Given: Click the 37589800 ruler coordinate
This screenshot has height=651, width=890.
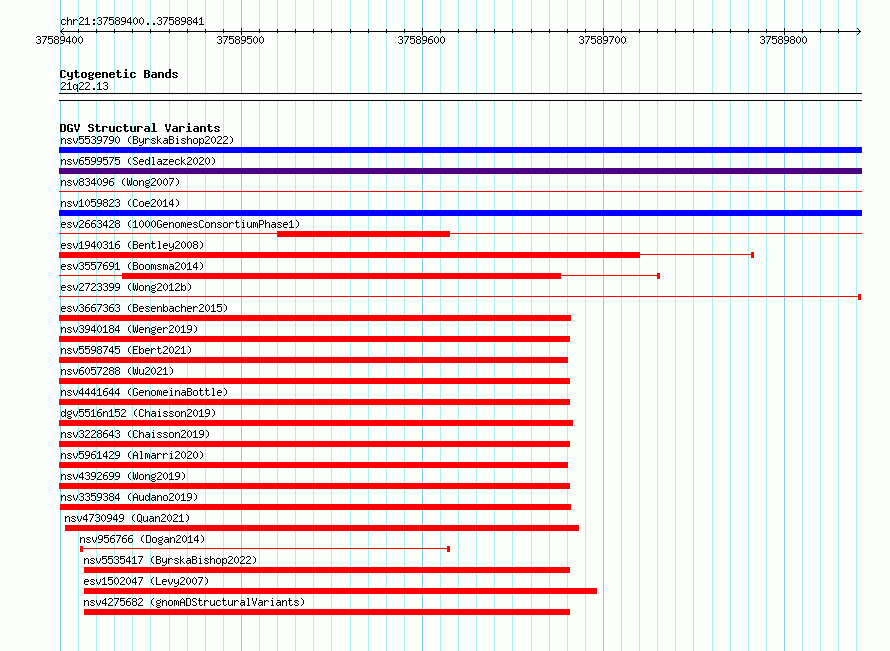Looking at the screenshot, I should pyautogui.click(x=783, y=40).
